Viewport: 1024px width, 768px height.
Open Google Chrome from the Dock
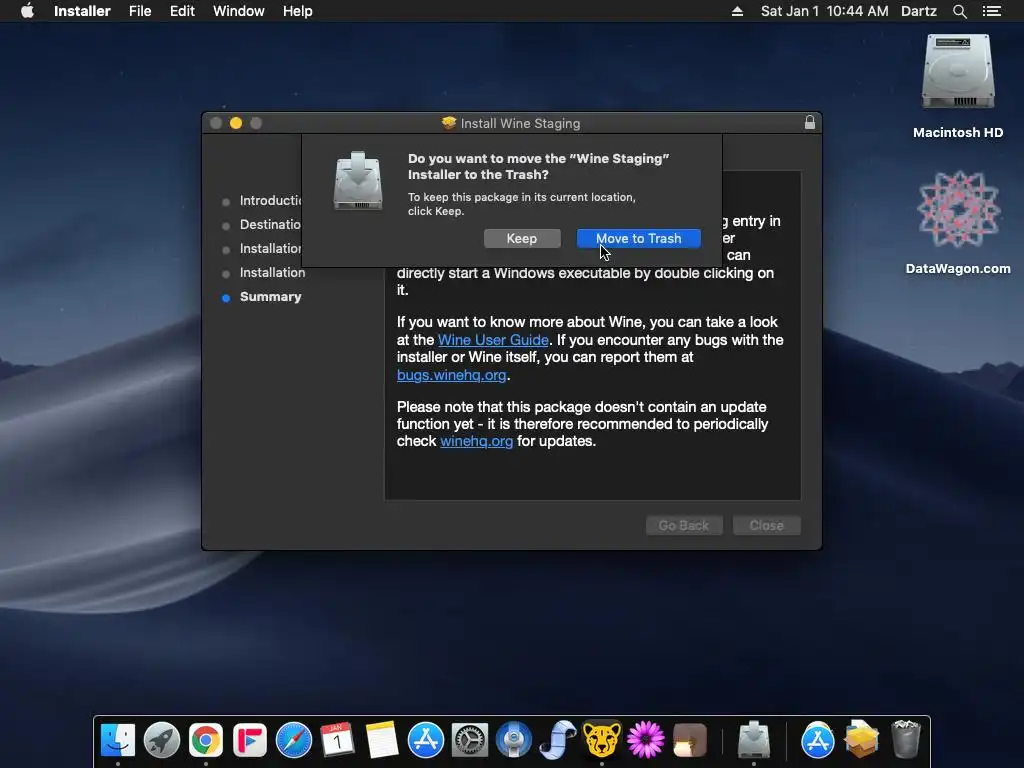coord(206,740)
